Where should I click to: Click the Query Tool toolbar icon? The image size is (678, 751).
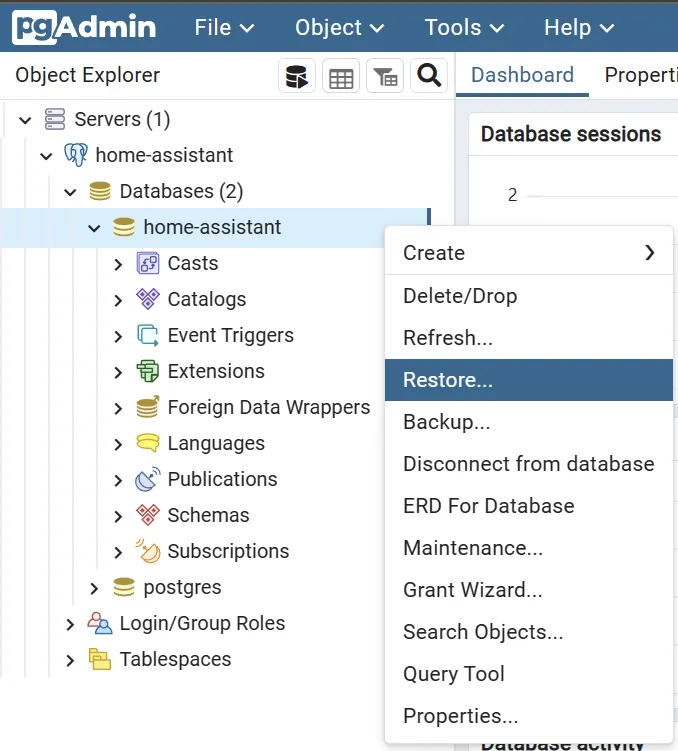(x=297, y=76)
